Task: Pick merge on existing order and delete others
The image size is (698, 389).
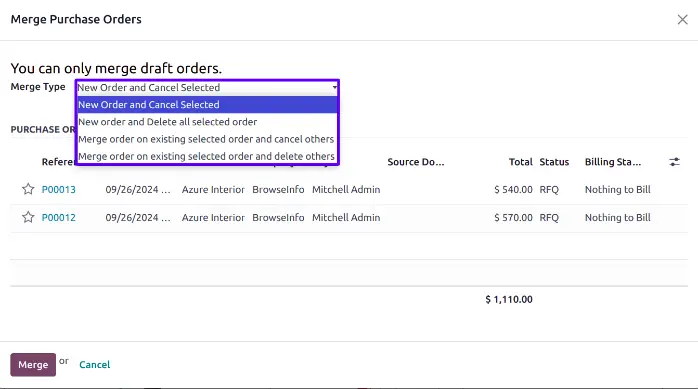Action: click(207, 156)
